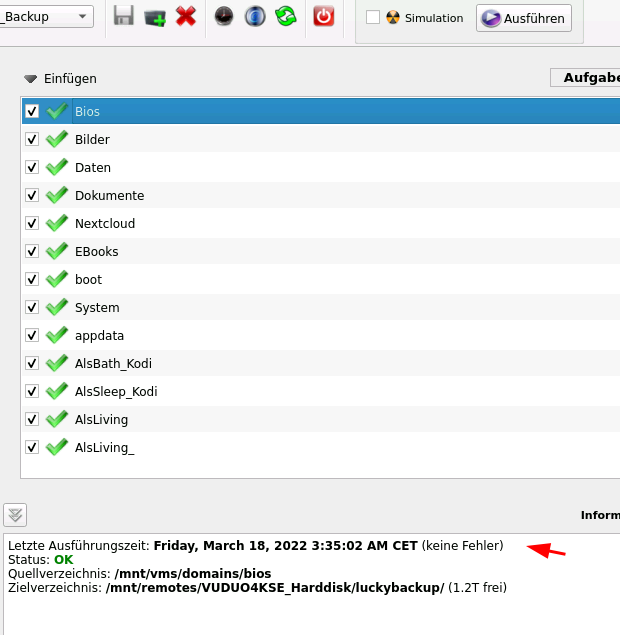Select the Nextcloud task row
620x635 pixels.
(x=321, y=223)
